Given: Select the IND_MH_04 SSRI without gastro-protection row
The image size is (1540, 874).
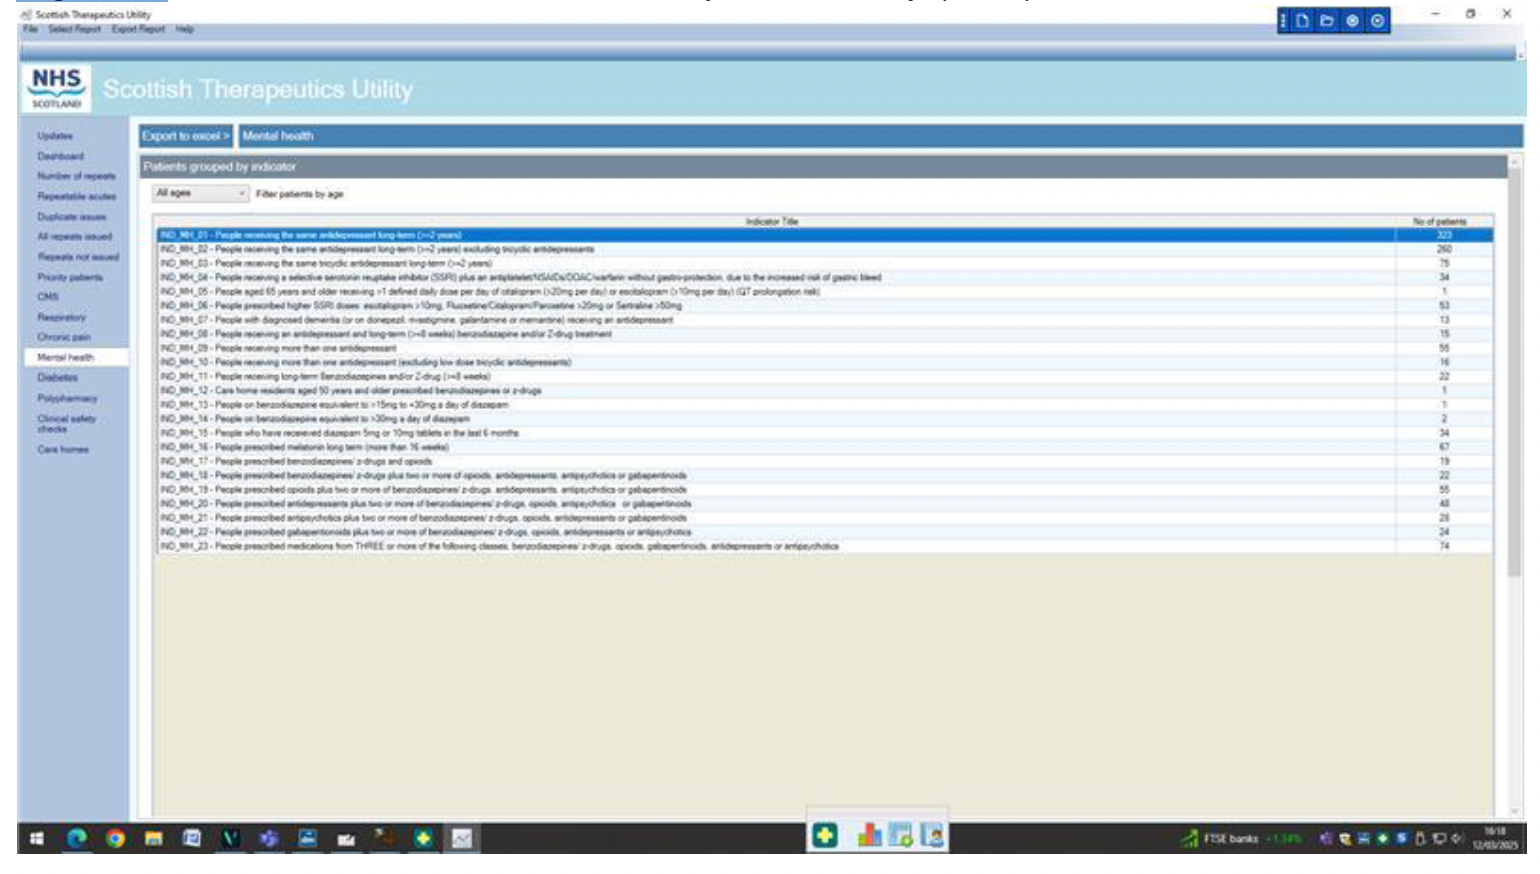Looking at the screenshot, I should click(x=824, y=277).
